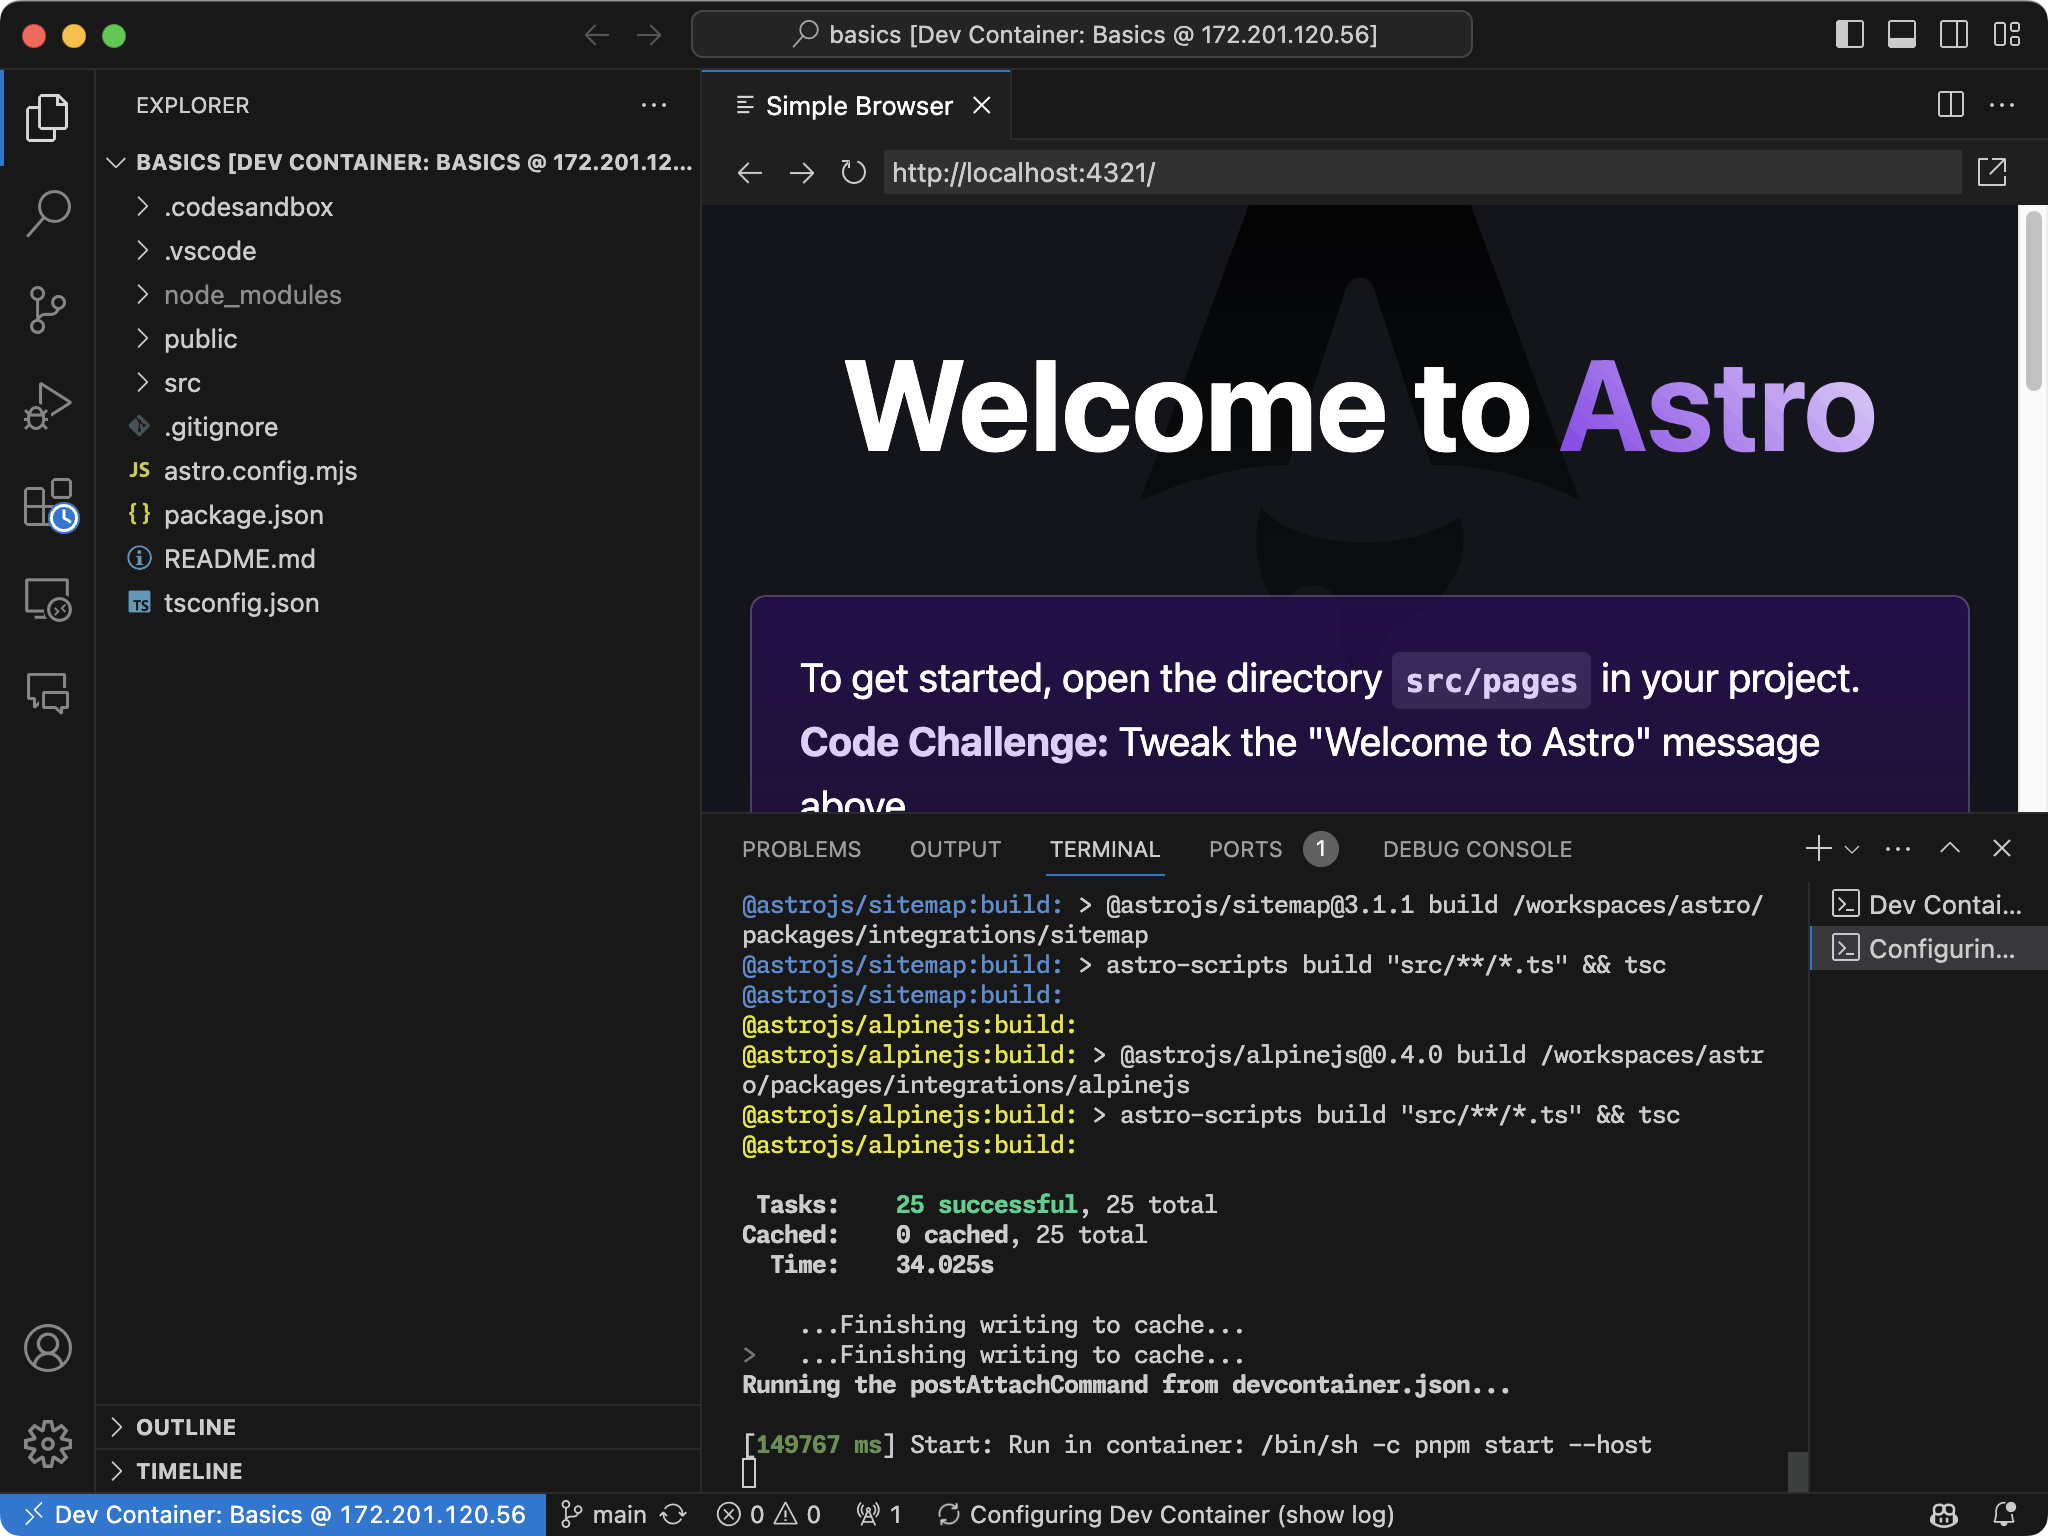Toggle the maximize terminal panel icon
The width and height of the screenshot is (2048, 1536).
pyautogui.click(x=1951, y=847)
